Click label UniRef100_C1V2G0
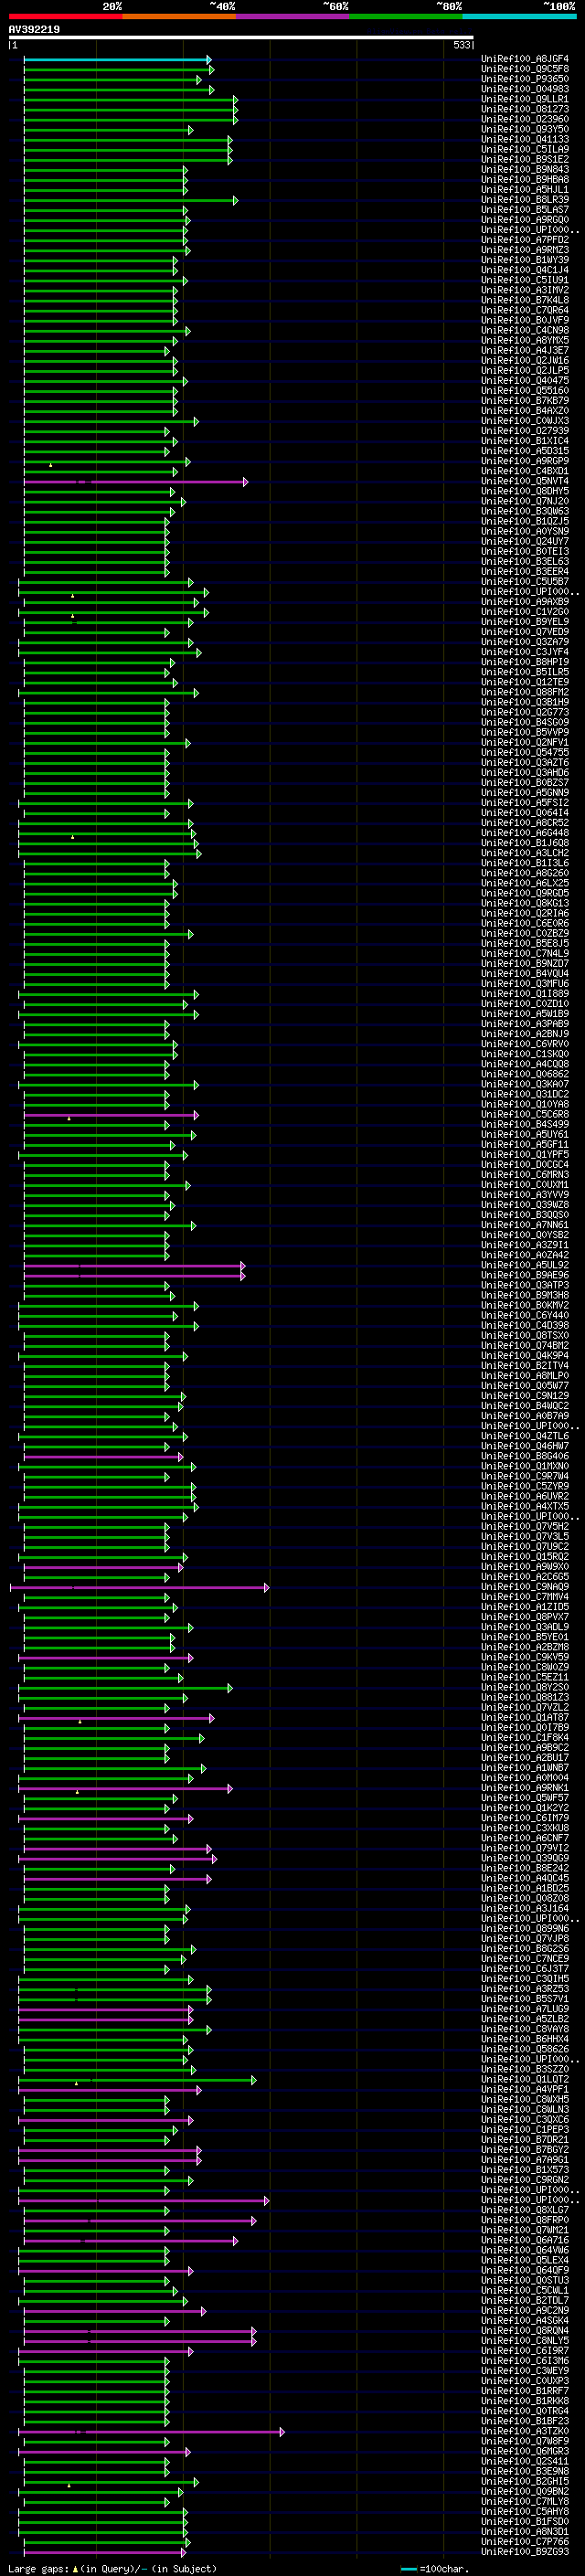 click(525, 612)
